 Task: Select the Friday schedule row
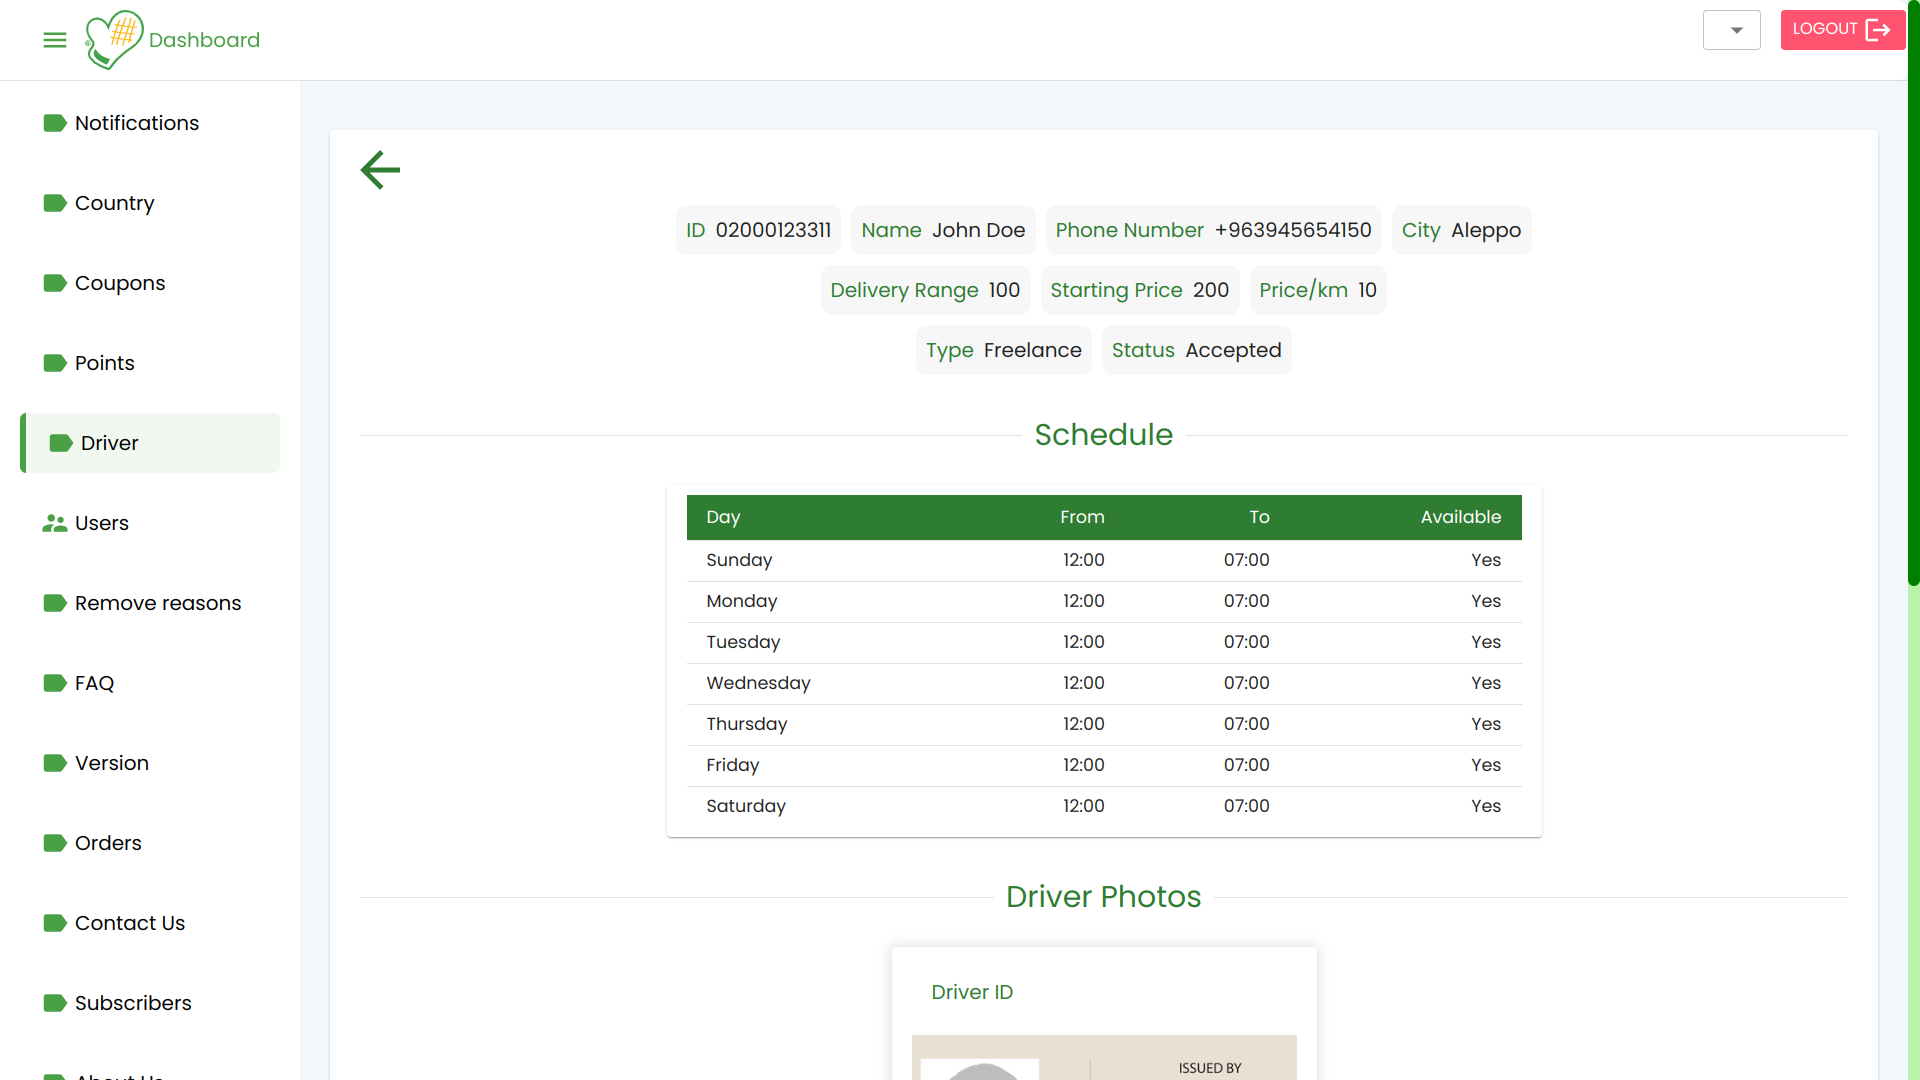1104,765
